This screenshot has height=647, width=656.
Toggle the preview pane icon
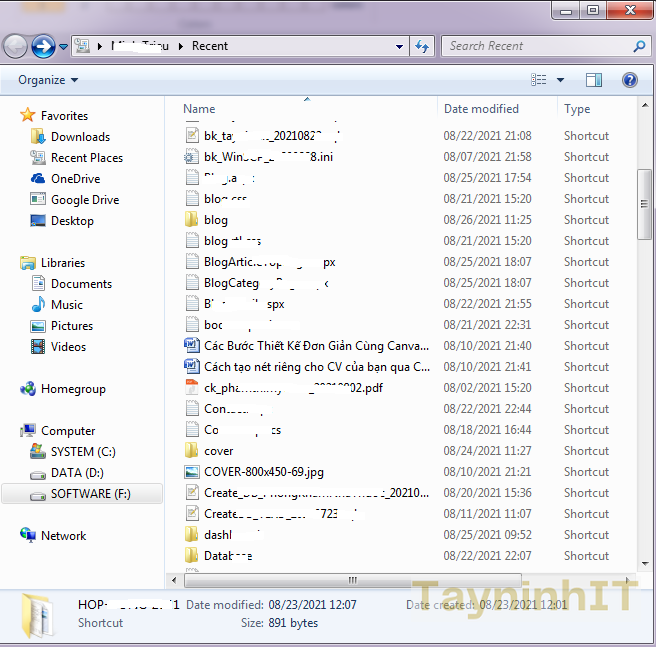point(594,80)
